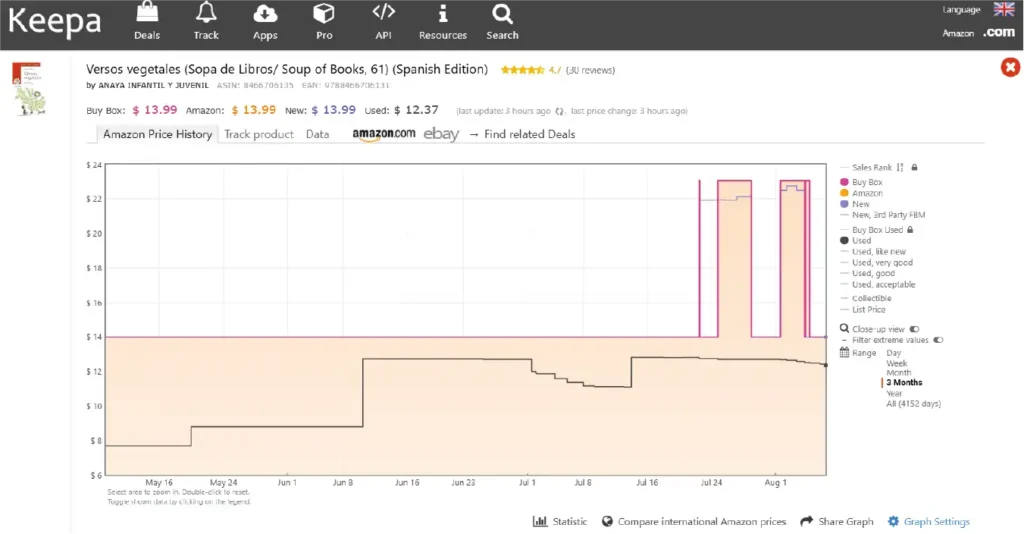The image size is (1024, 534).
Task: Click the Close-up view magnifier icon
Action: 844,328
